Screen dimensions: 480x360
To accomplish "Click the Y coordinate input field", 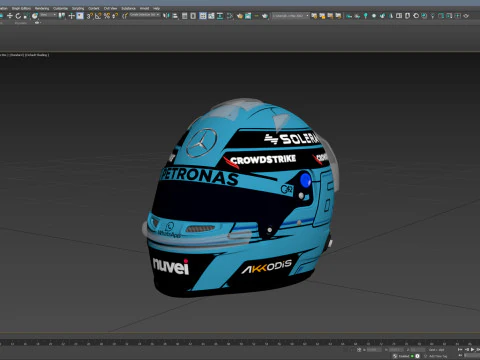I will coord(396,350).
